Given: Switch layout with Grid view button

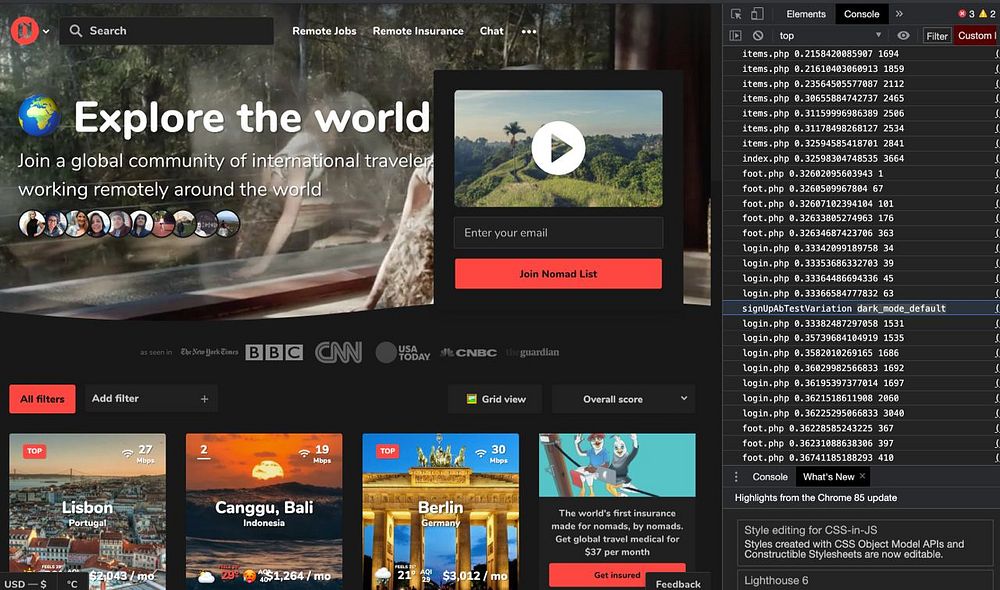Looking at the screenshot, I should click(496, 399).
